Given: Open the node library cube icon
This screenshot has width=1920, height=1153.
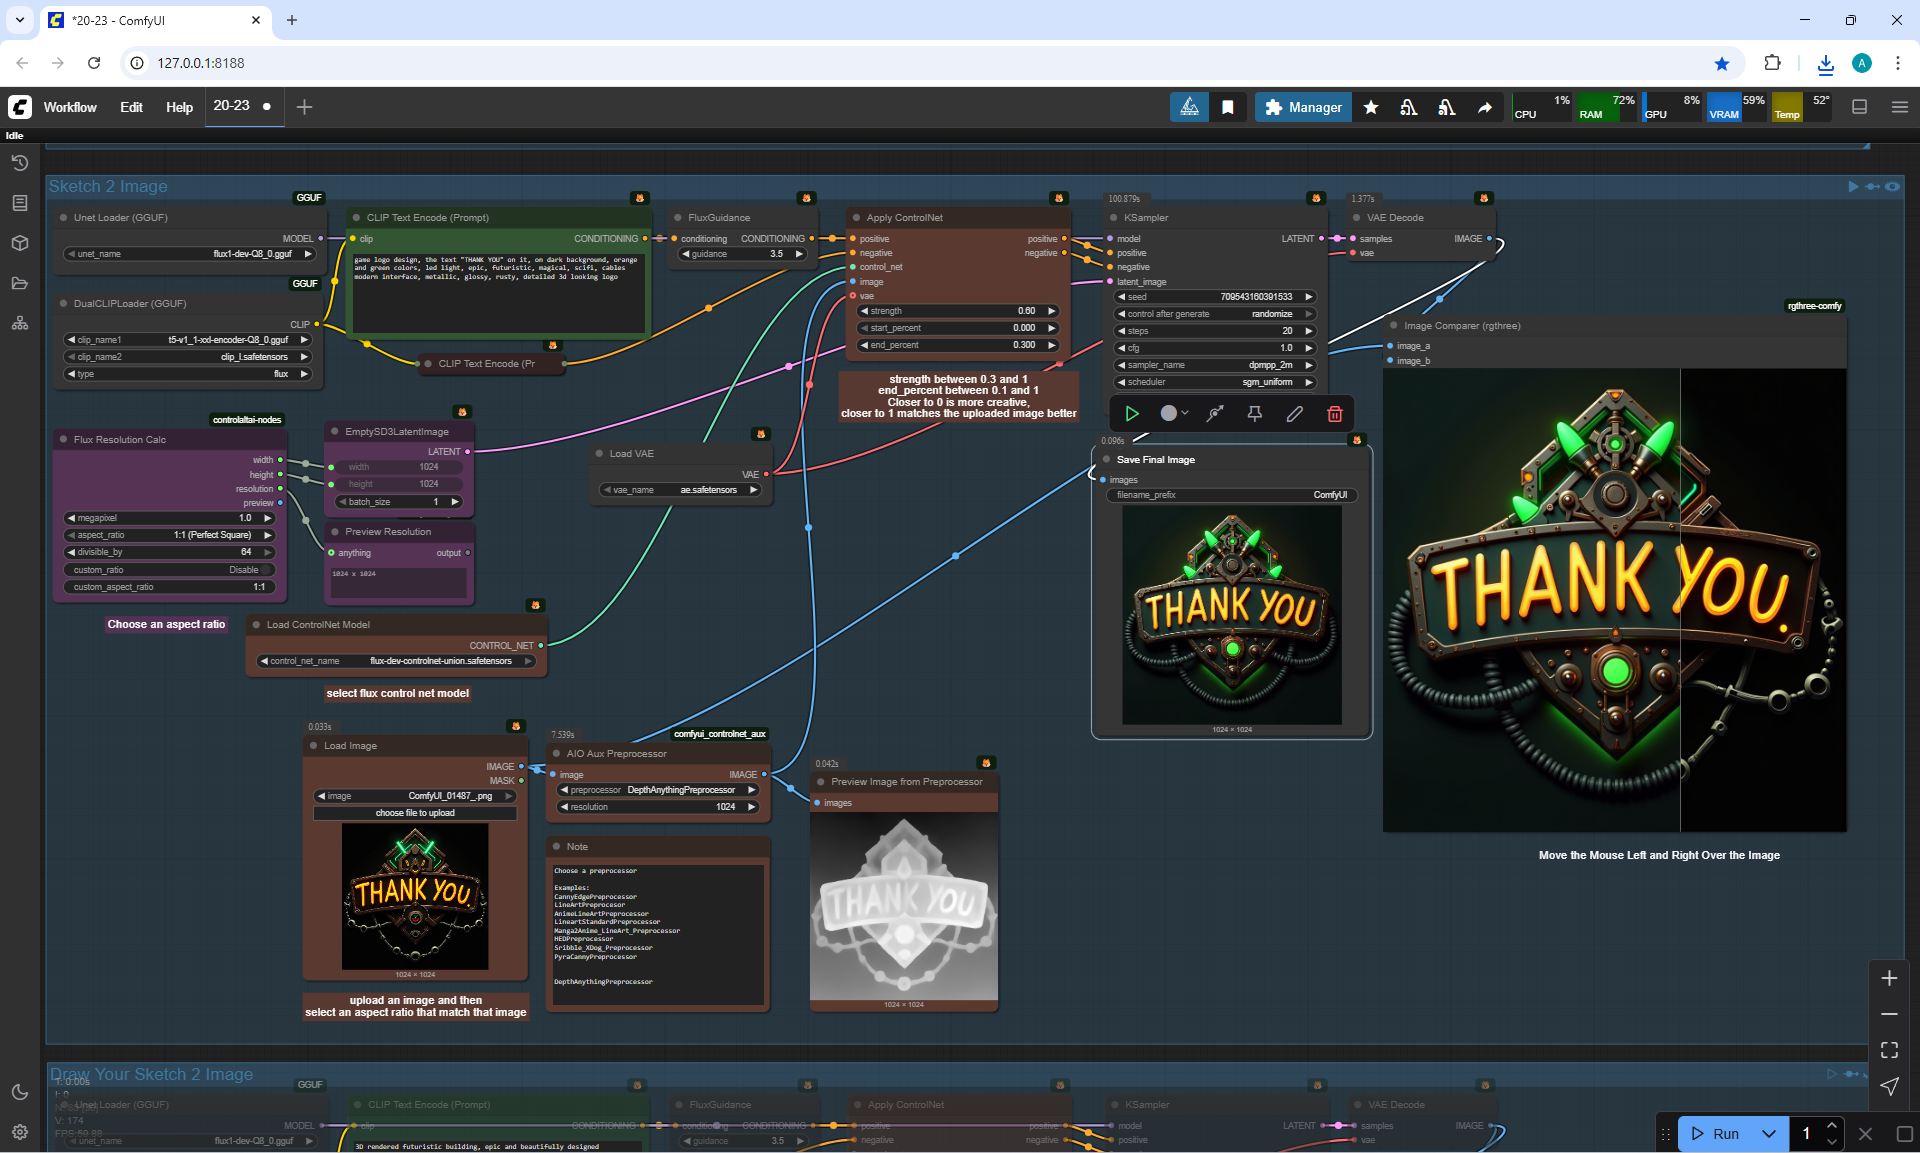Looking at the screenshot, I should (x=20, y=243).
